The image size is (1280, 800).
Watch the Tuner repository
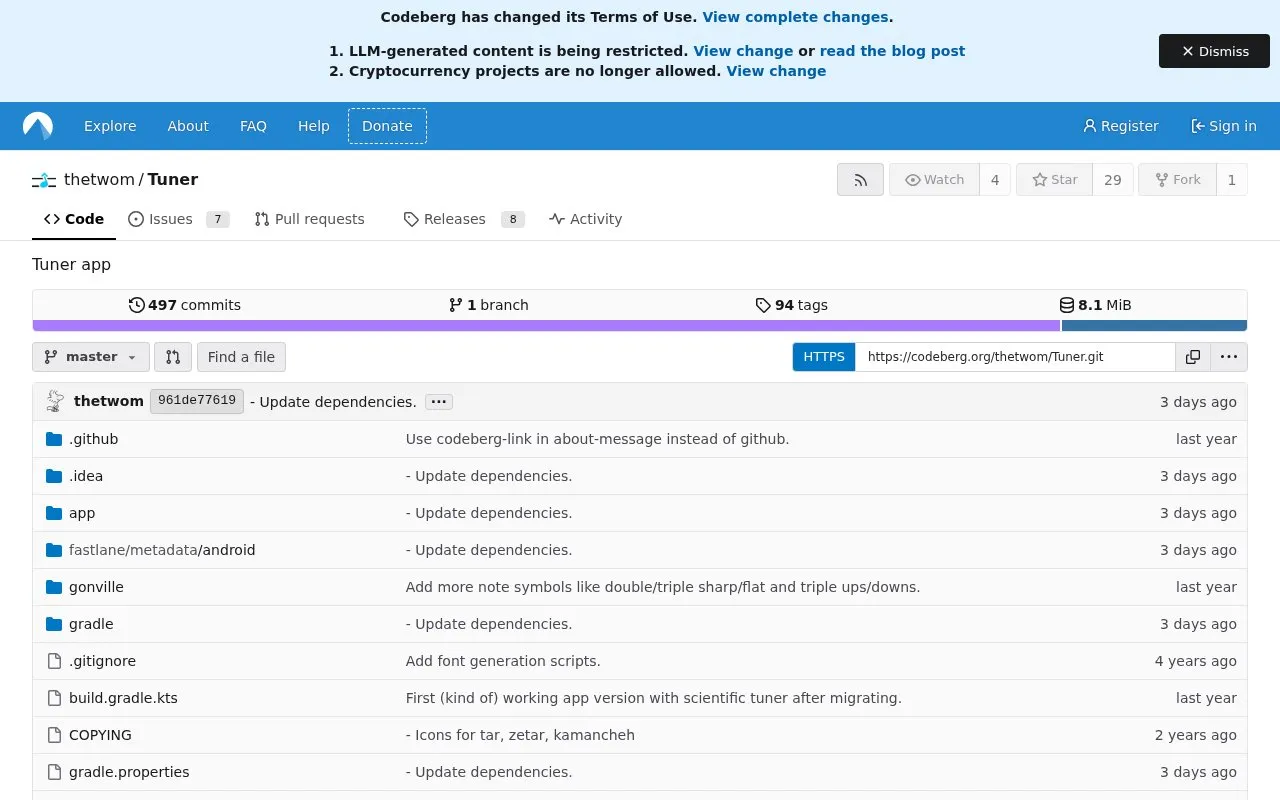click(934, 180)
